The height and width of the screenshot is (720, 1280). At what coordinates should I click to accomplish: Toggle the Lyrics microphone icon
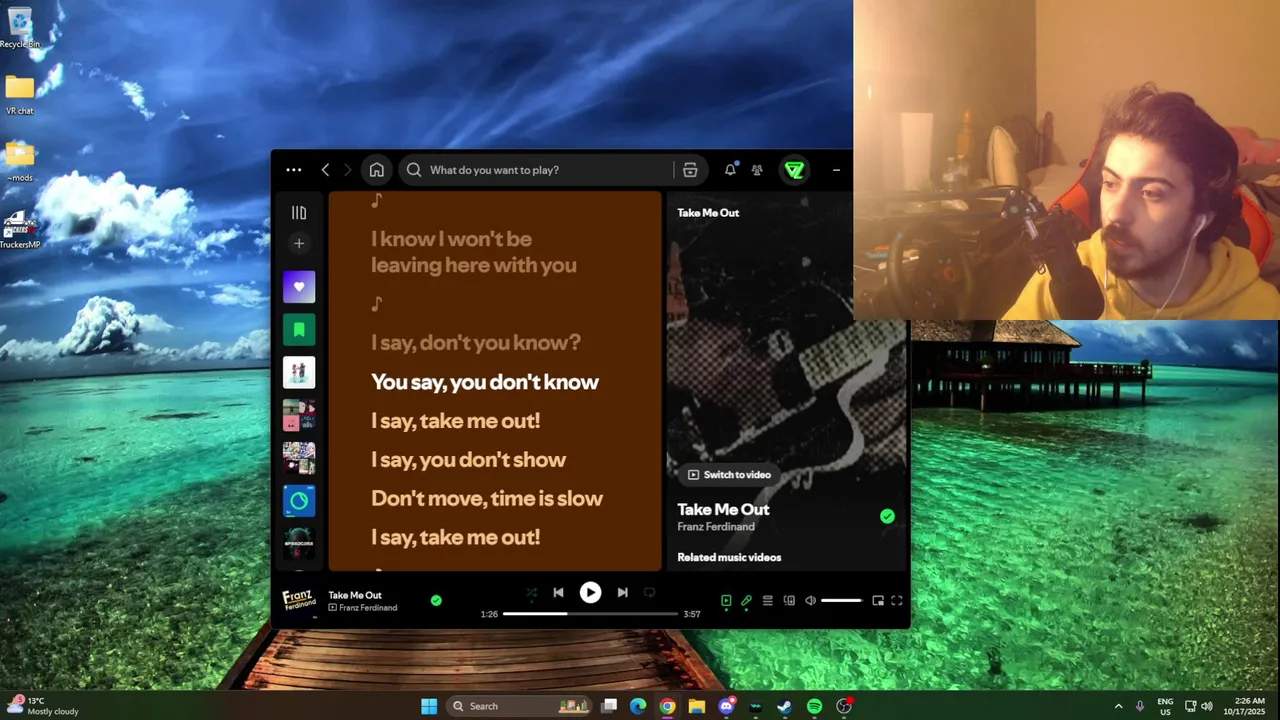[x=746, y=601]
